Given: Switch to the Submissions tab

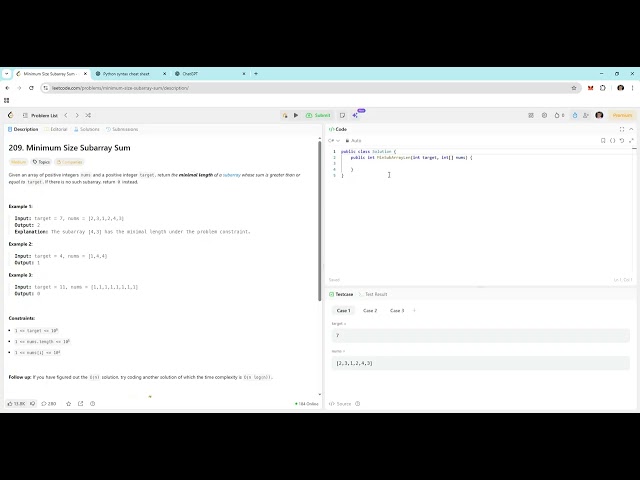Looking at the screenshot, I should (x=122, y=129).
